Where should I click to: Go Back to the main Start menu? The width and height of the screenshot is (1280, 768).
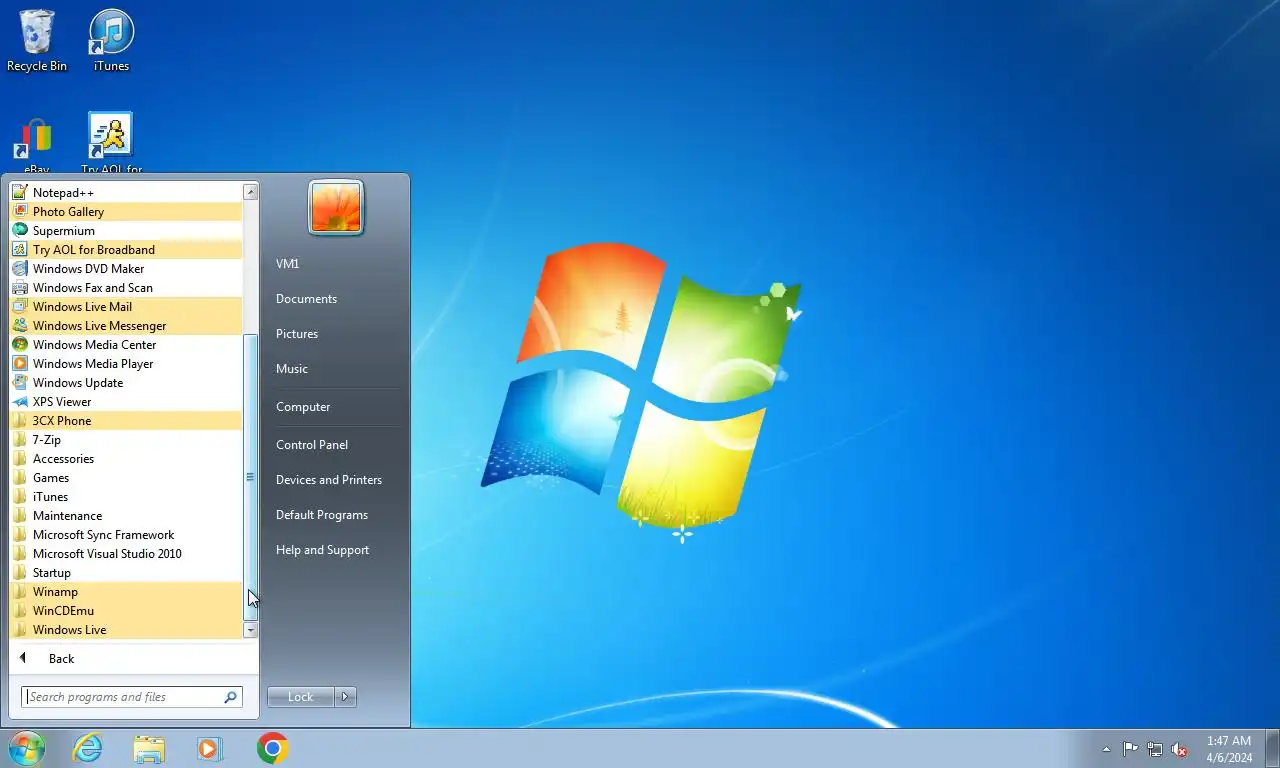(134, 658)
